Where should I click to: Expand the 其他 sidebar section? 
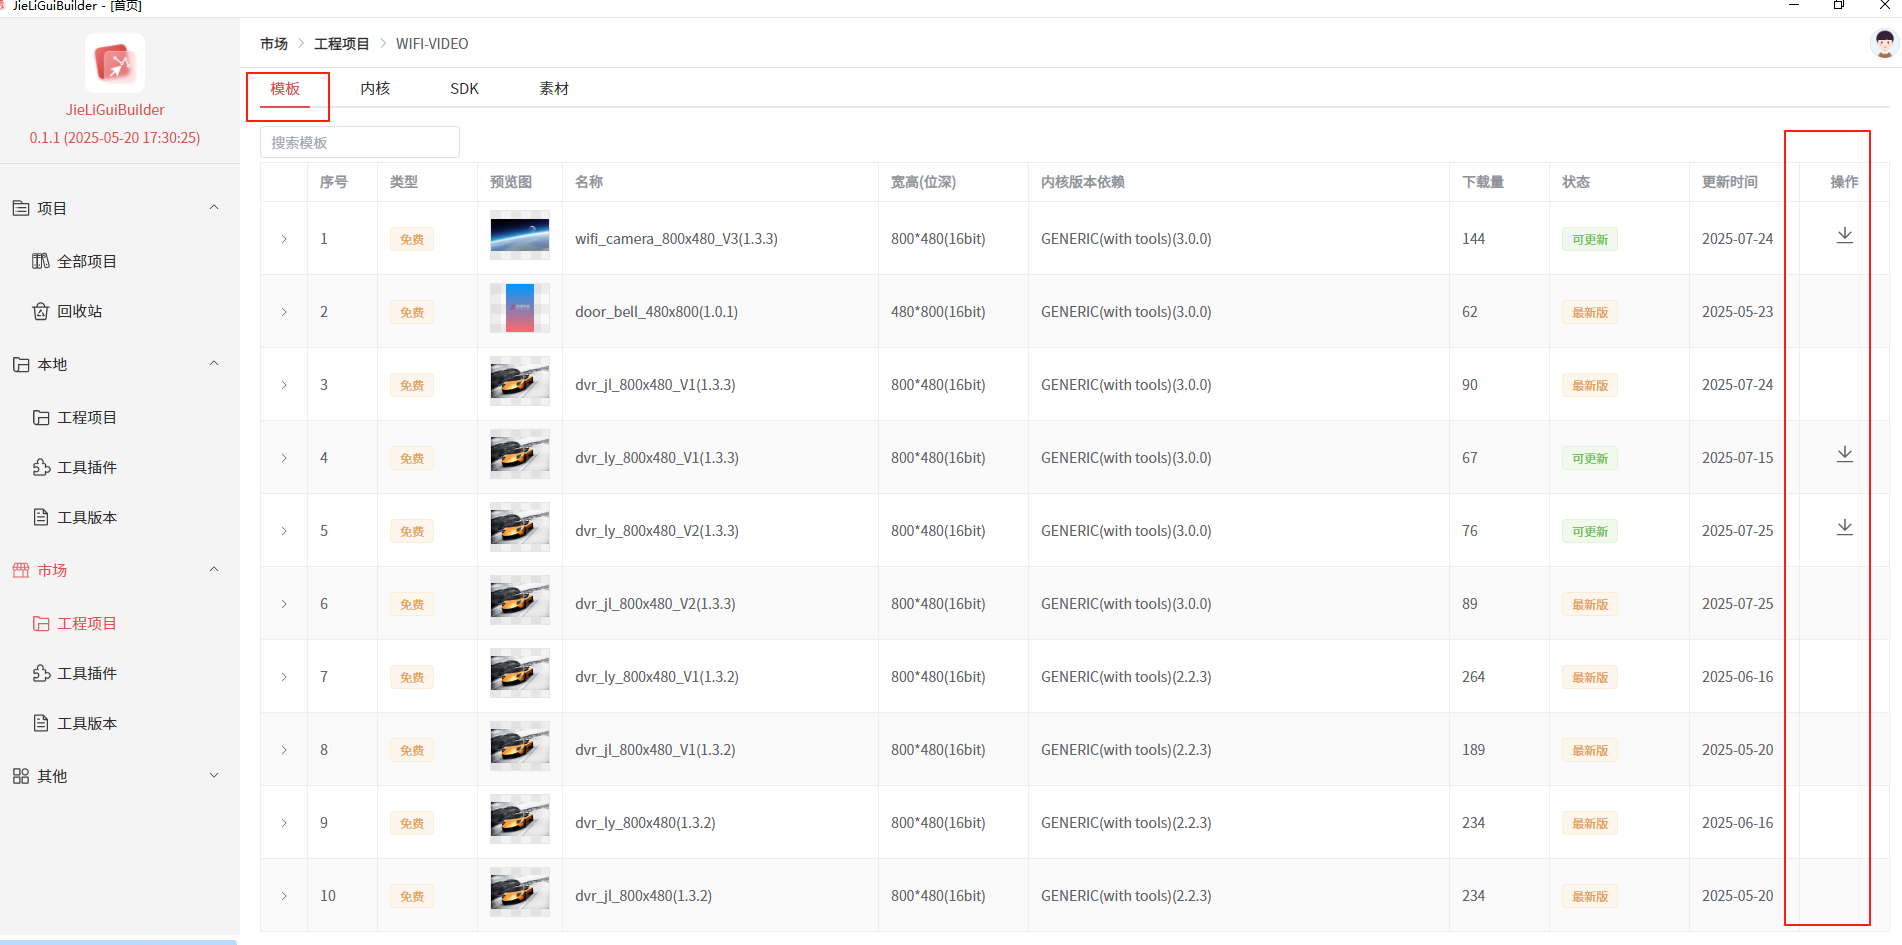pyautogui.click(x=214, y=776)
